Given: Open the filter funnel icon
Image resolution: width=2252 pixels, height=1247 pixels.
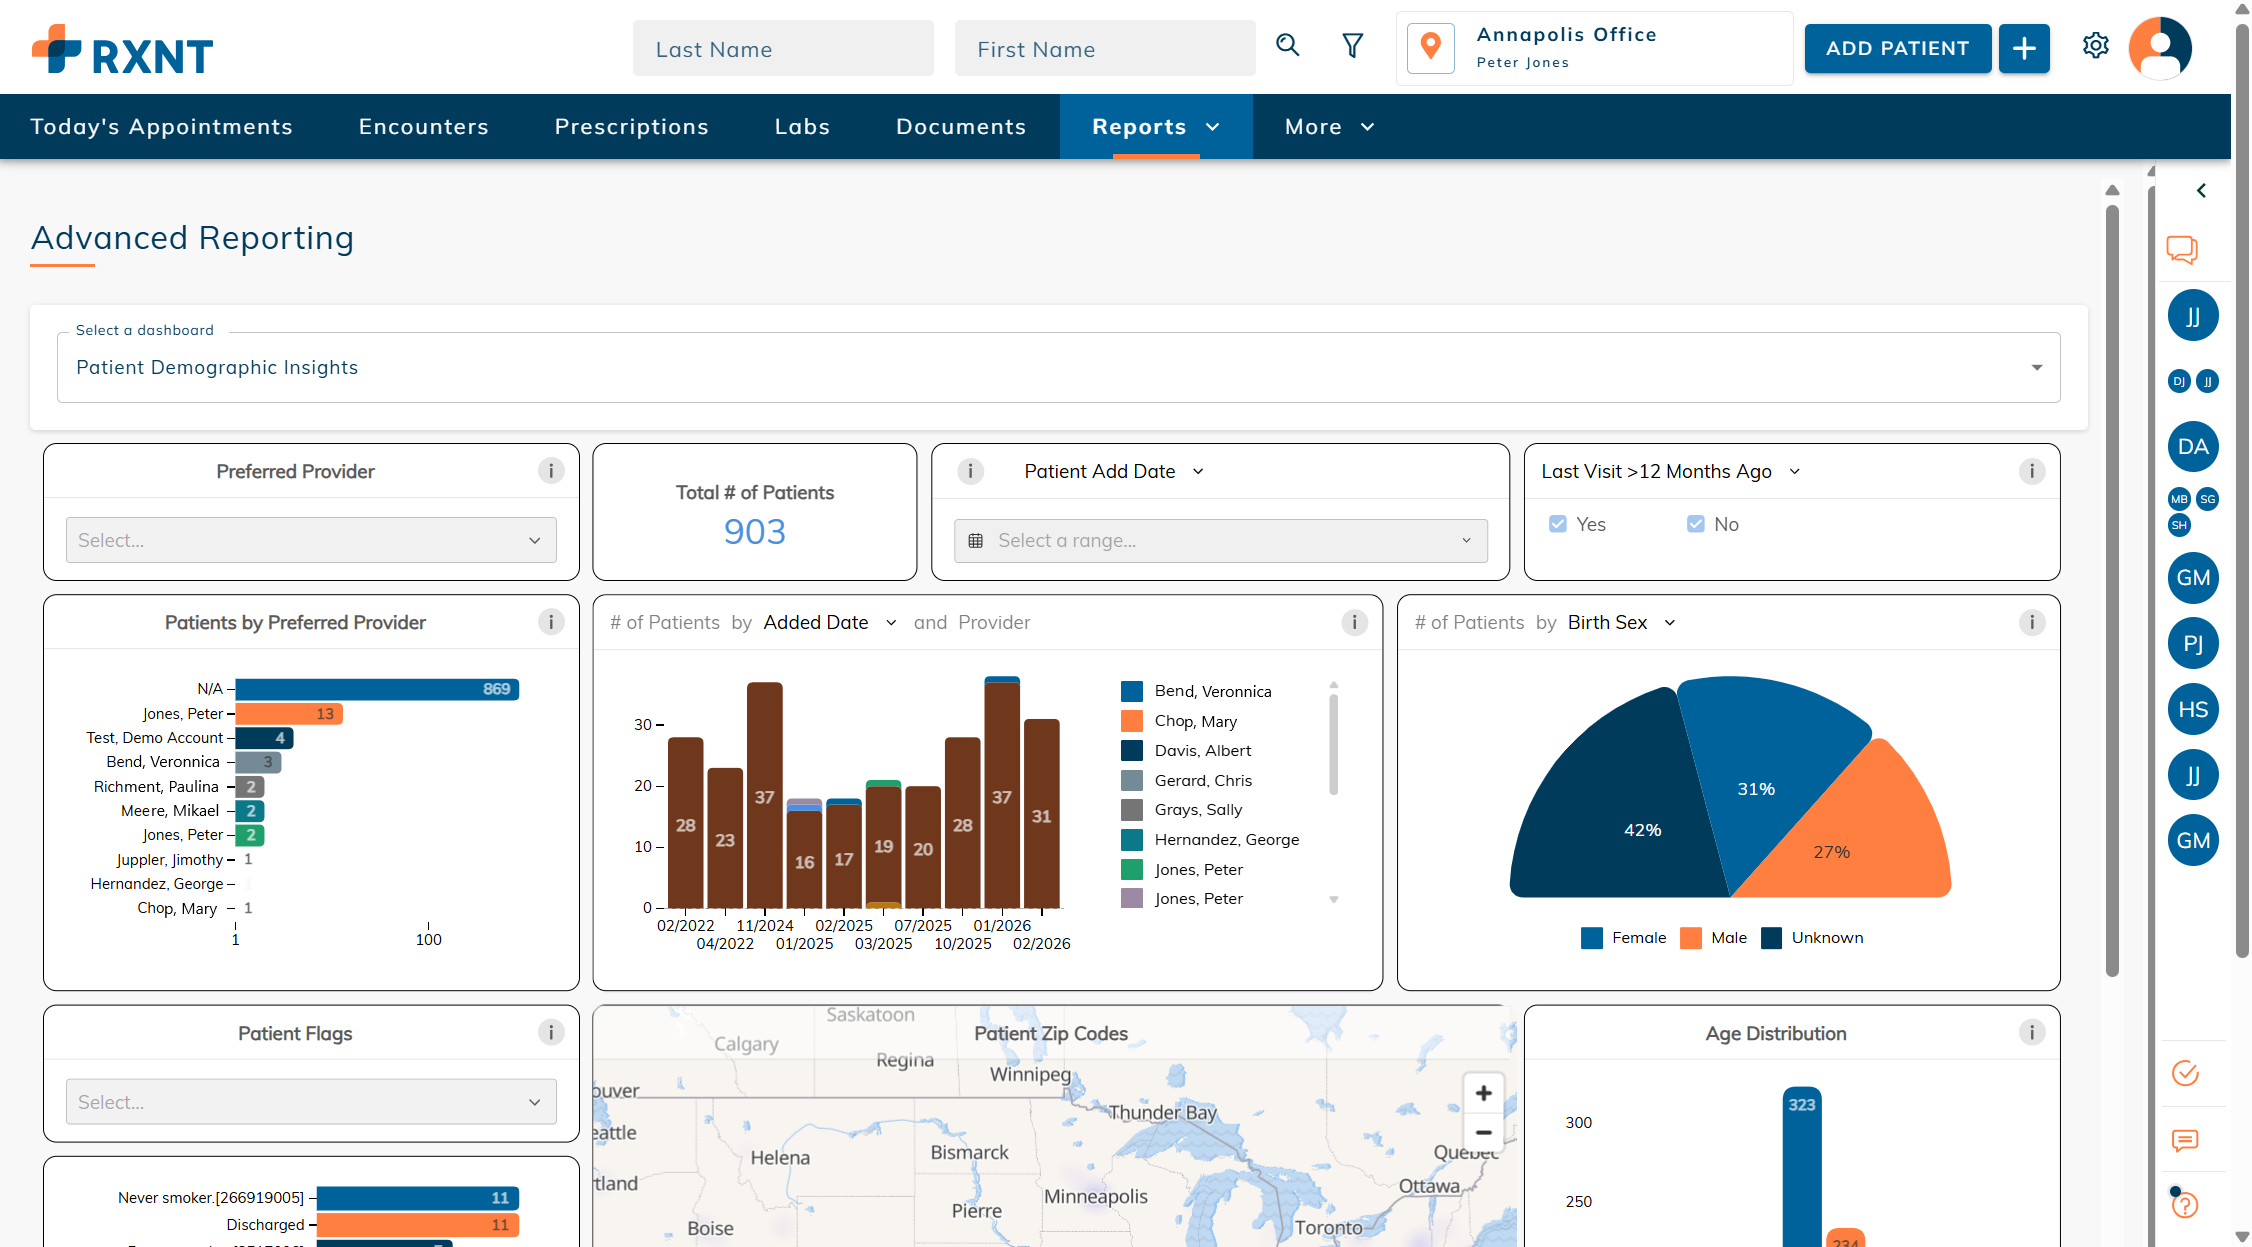Looking at the screenshot, I should [1352, 46].
